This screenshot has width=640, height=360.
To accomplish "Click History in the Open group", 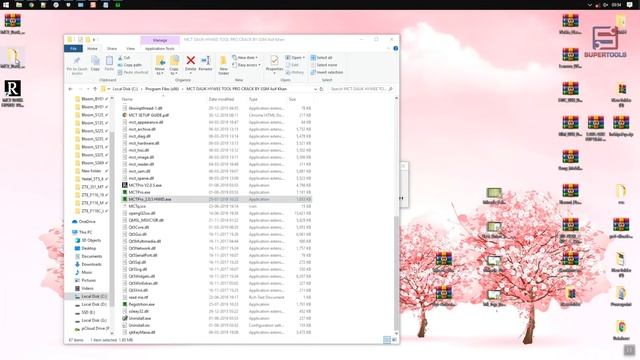I will 295,72.
